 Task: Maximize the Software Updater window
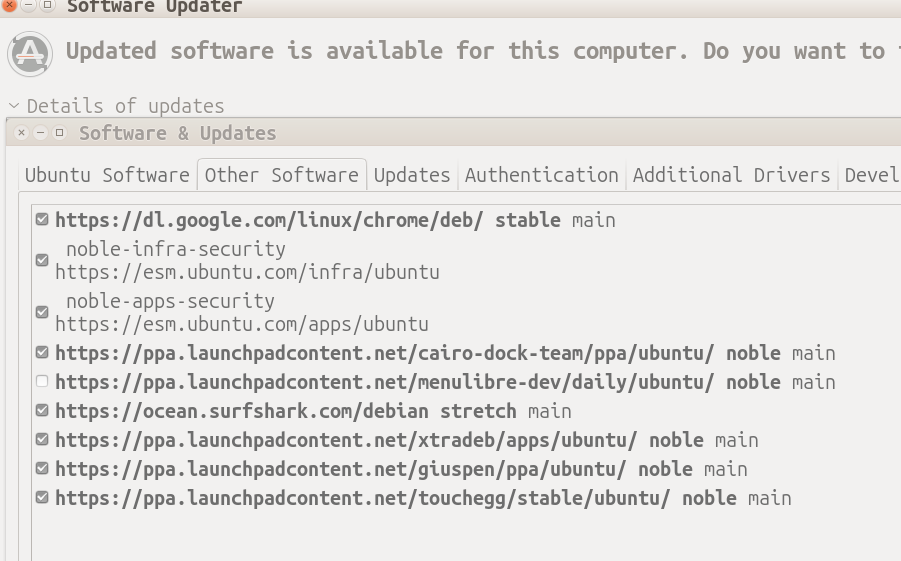click(47, 5)
